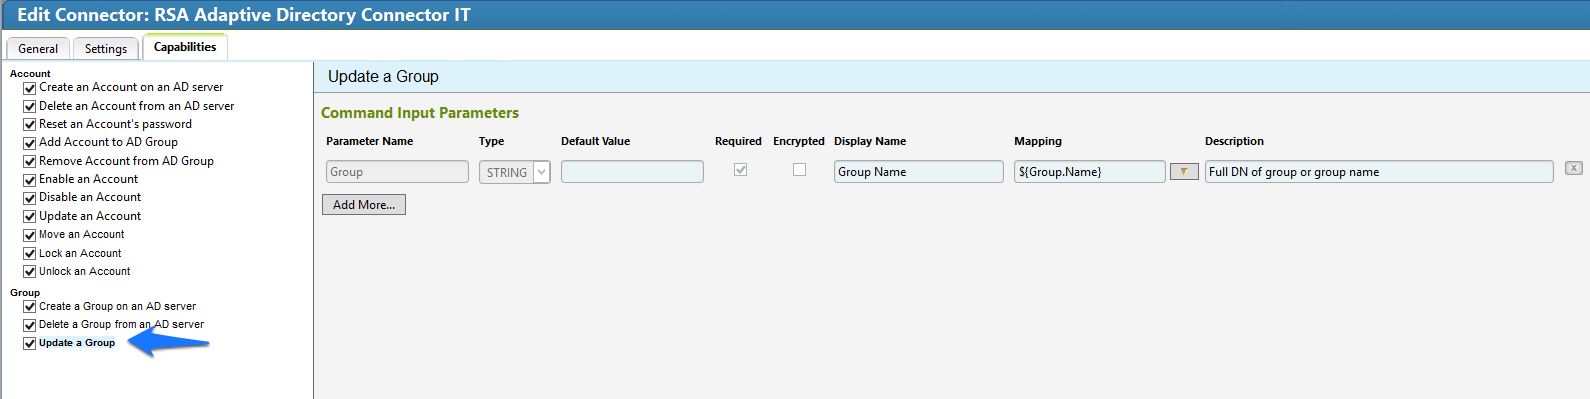Check the Encrypted box for Group parameter

pyautogui.click(x=799, y=170)
